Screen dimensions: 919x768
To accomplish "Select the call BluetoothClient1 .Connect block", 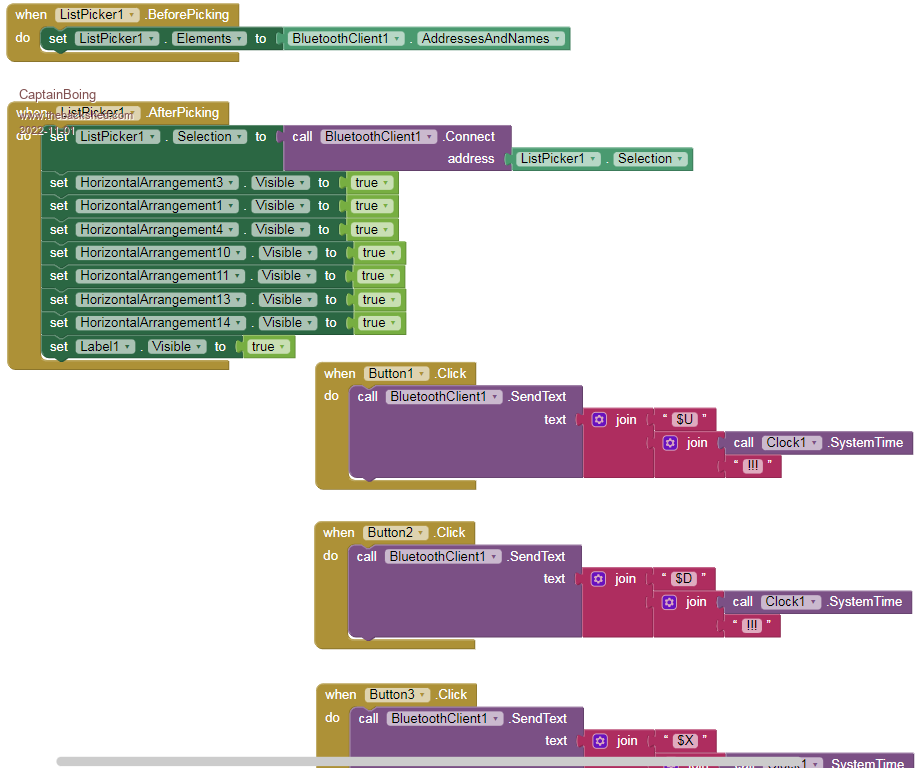I will (302, 137).
